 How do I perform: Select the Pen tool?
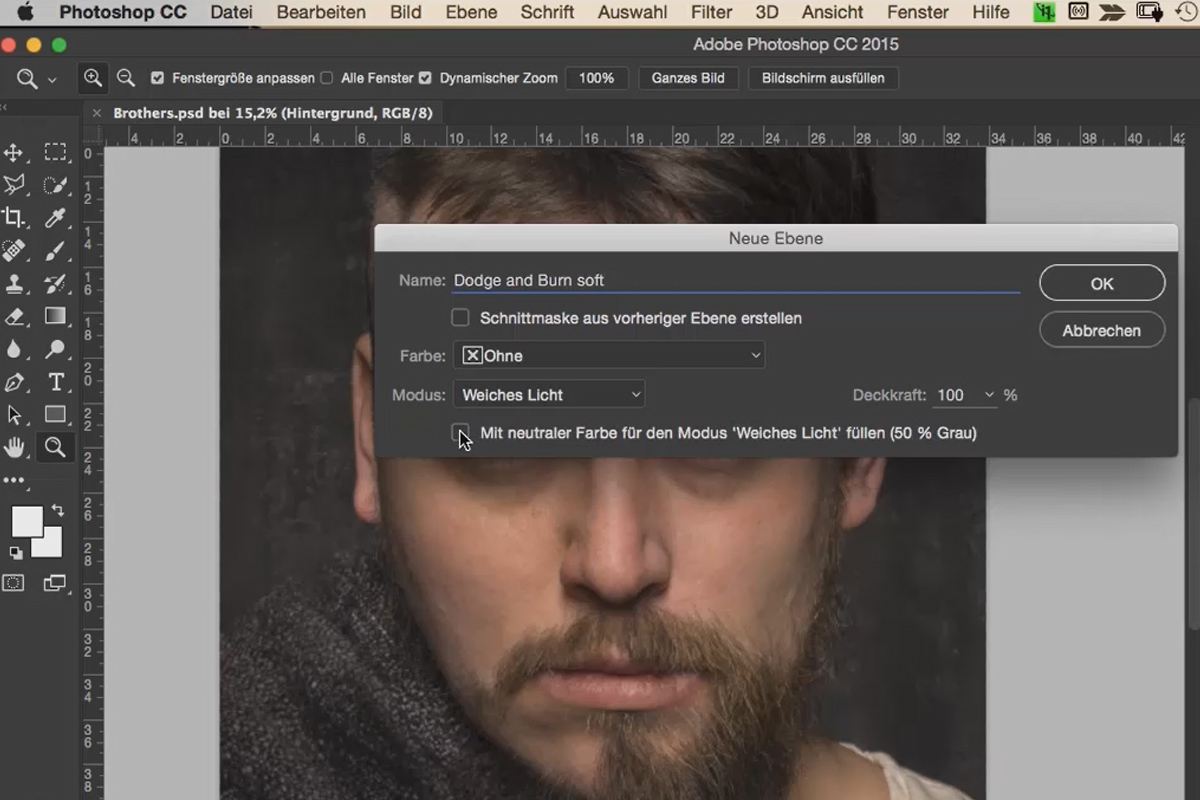(14, 383)
